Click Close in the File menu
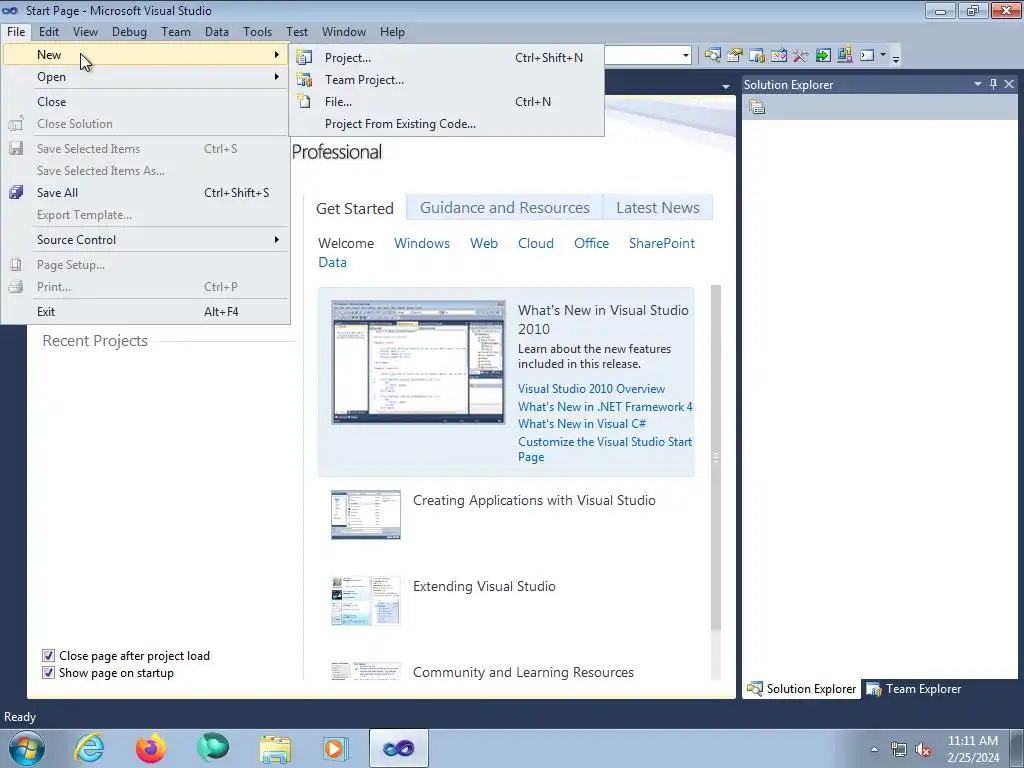This screenshot has height=768, width=1024. (x=146, y=101)
